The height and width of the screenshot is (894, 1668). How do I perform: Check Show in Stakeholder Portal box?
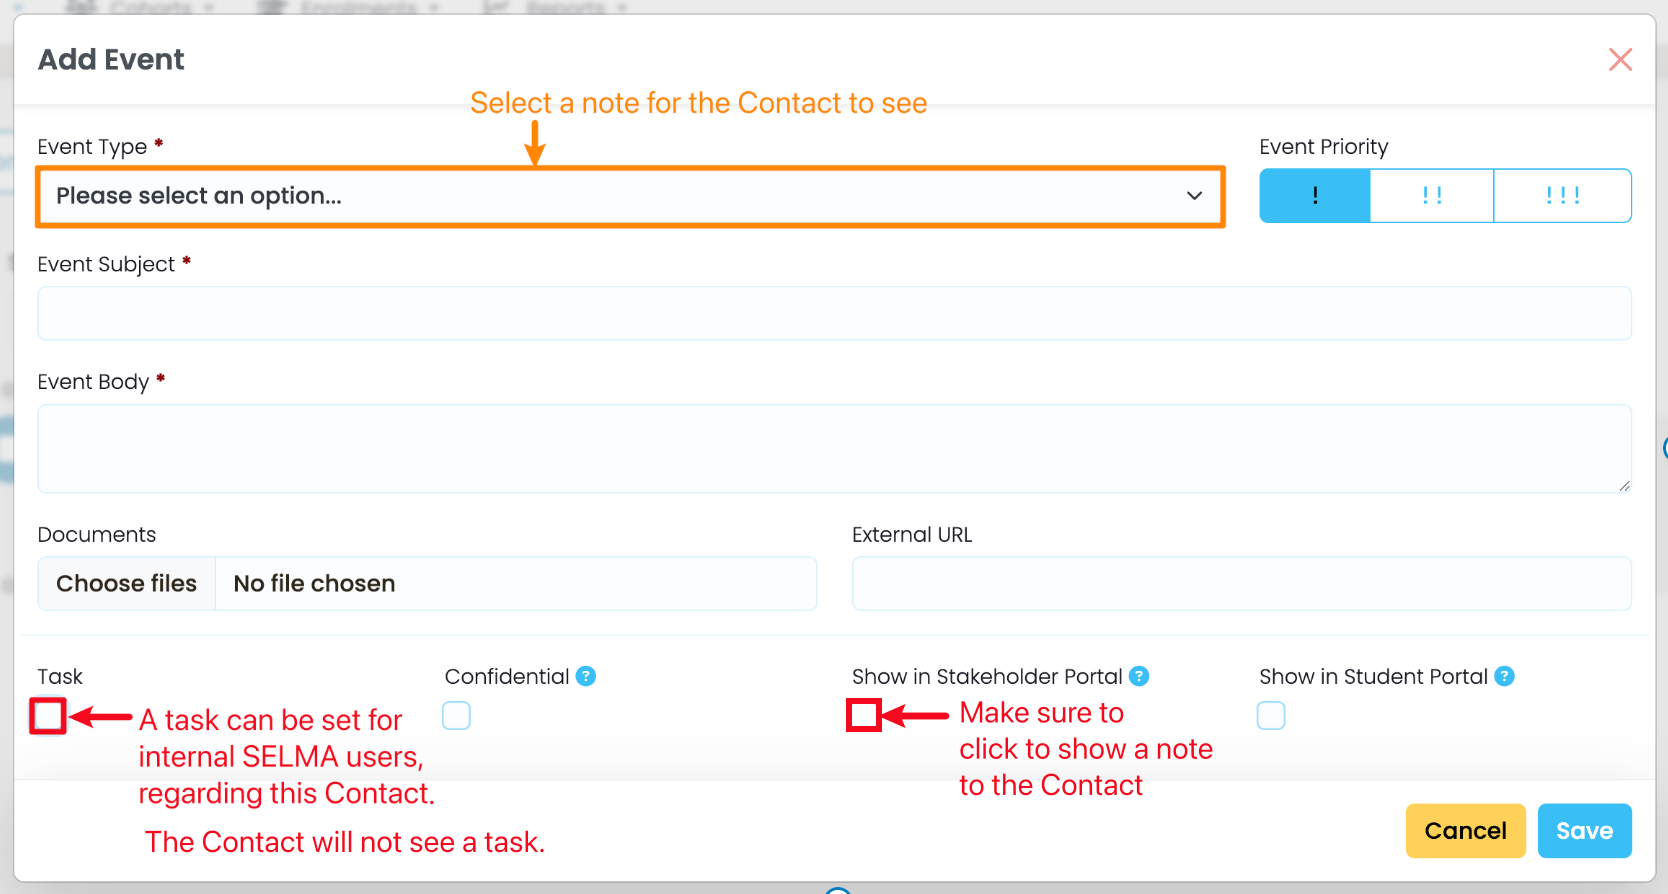tap(864, 716)
